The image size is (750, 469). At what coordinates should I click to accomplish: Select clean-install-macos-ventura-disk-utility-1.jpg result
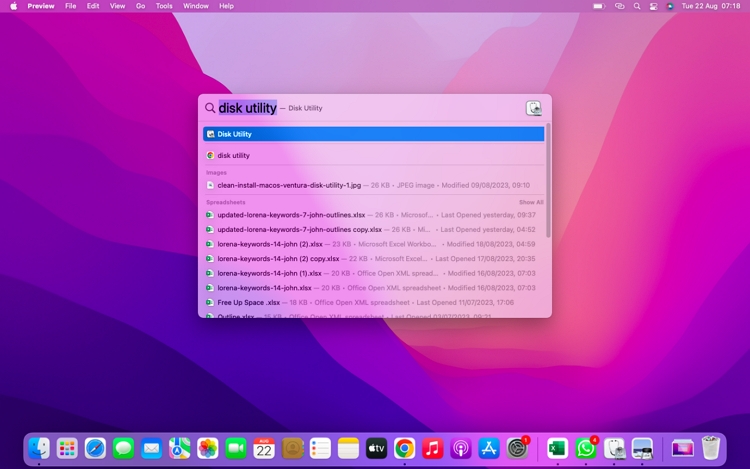pos(374,185)
